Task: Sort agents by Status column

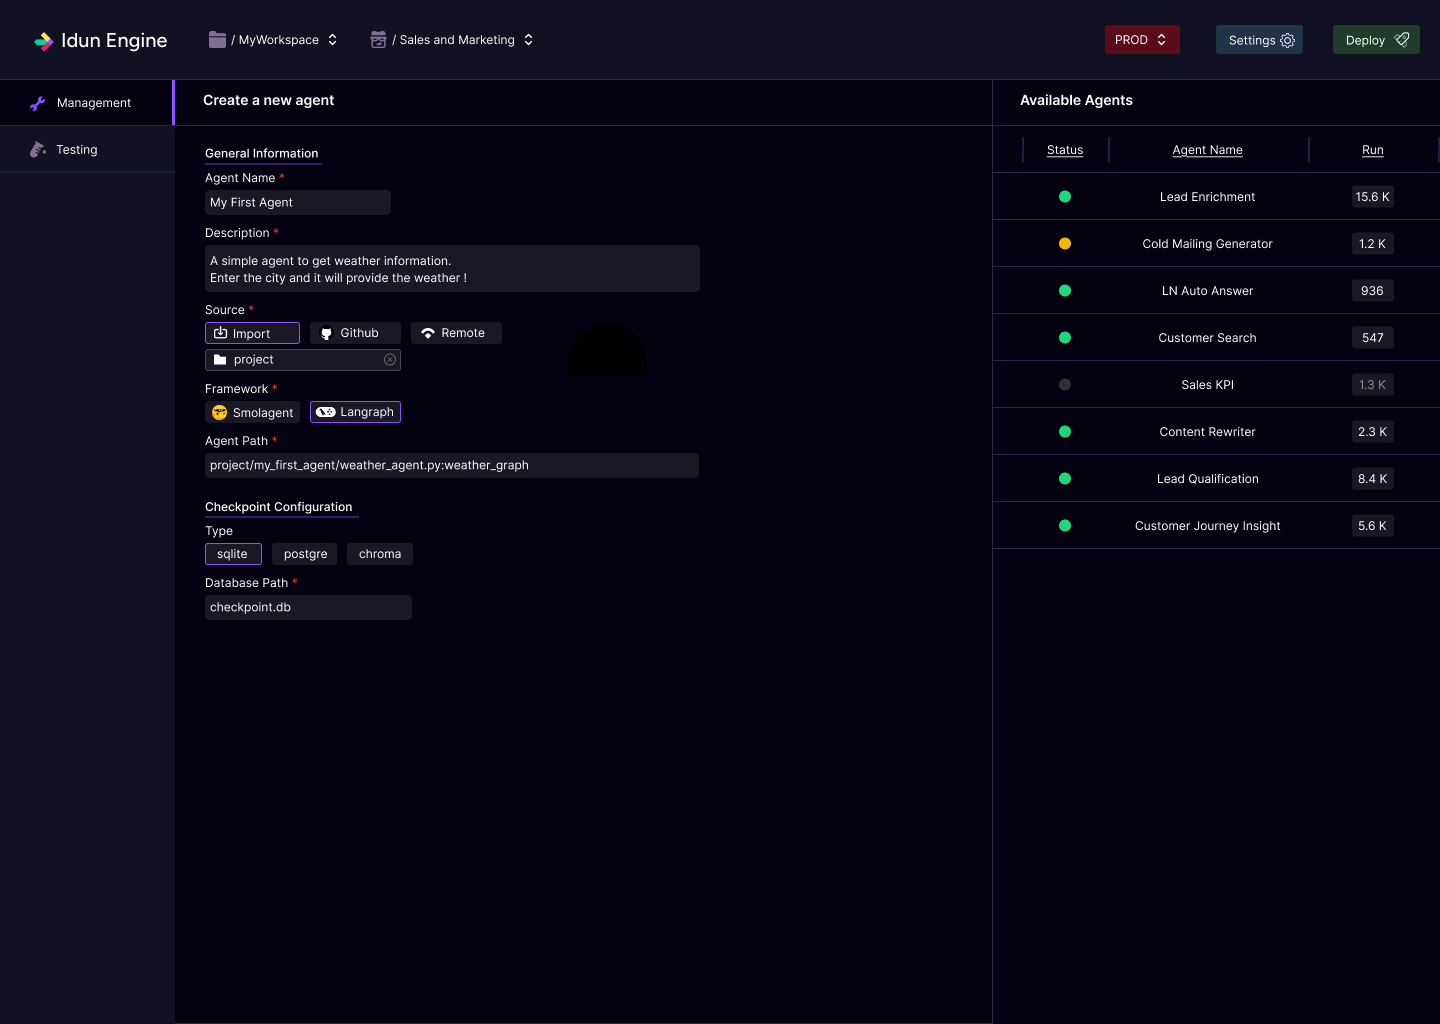Action: pyautogui.click(x=1065, y=150)
